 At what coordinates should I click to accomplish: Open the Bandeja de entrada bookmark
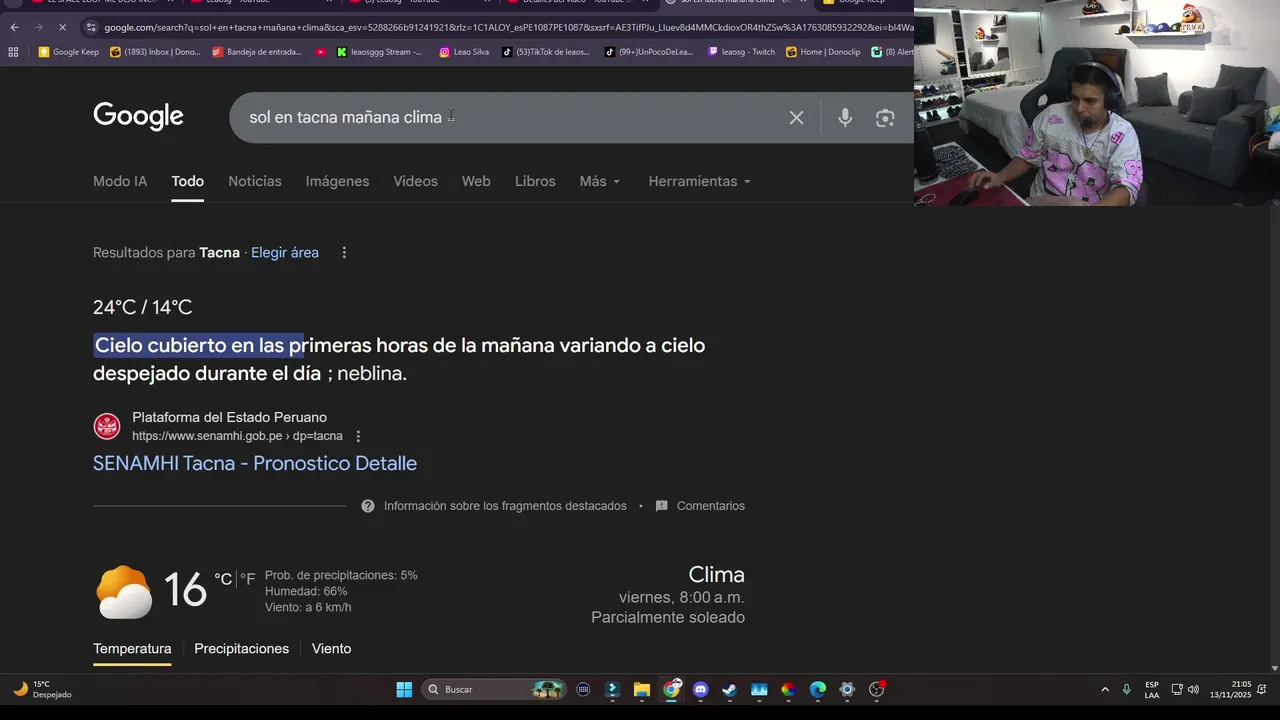coord(255,52)
